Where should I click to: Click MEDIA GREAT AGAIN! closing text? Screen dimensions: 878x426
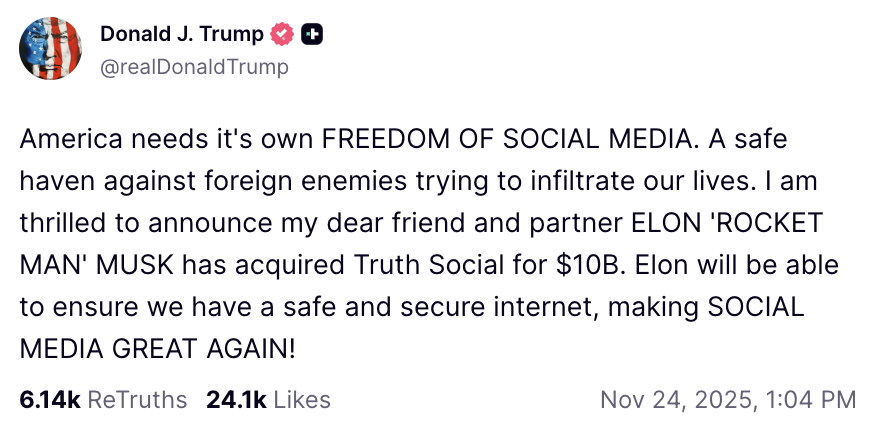(x=158, y=349)
